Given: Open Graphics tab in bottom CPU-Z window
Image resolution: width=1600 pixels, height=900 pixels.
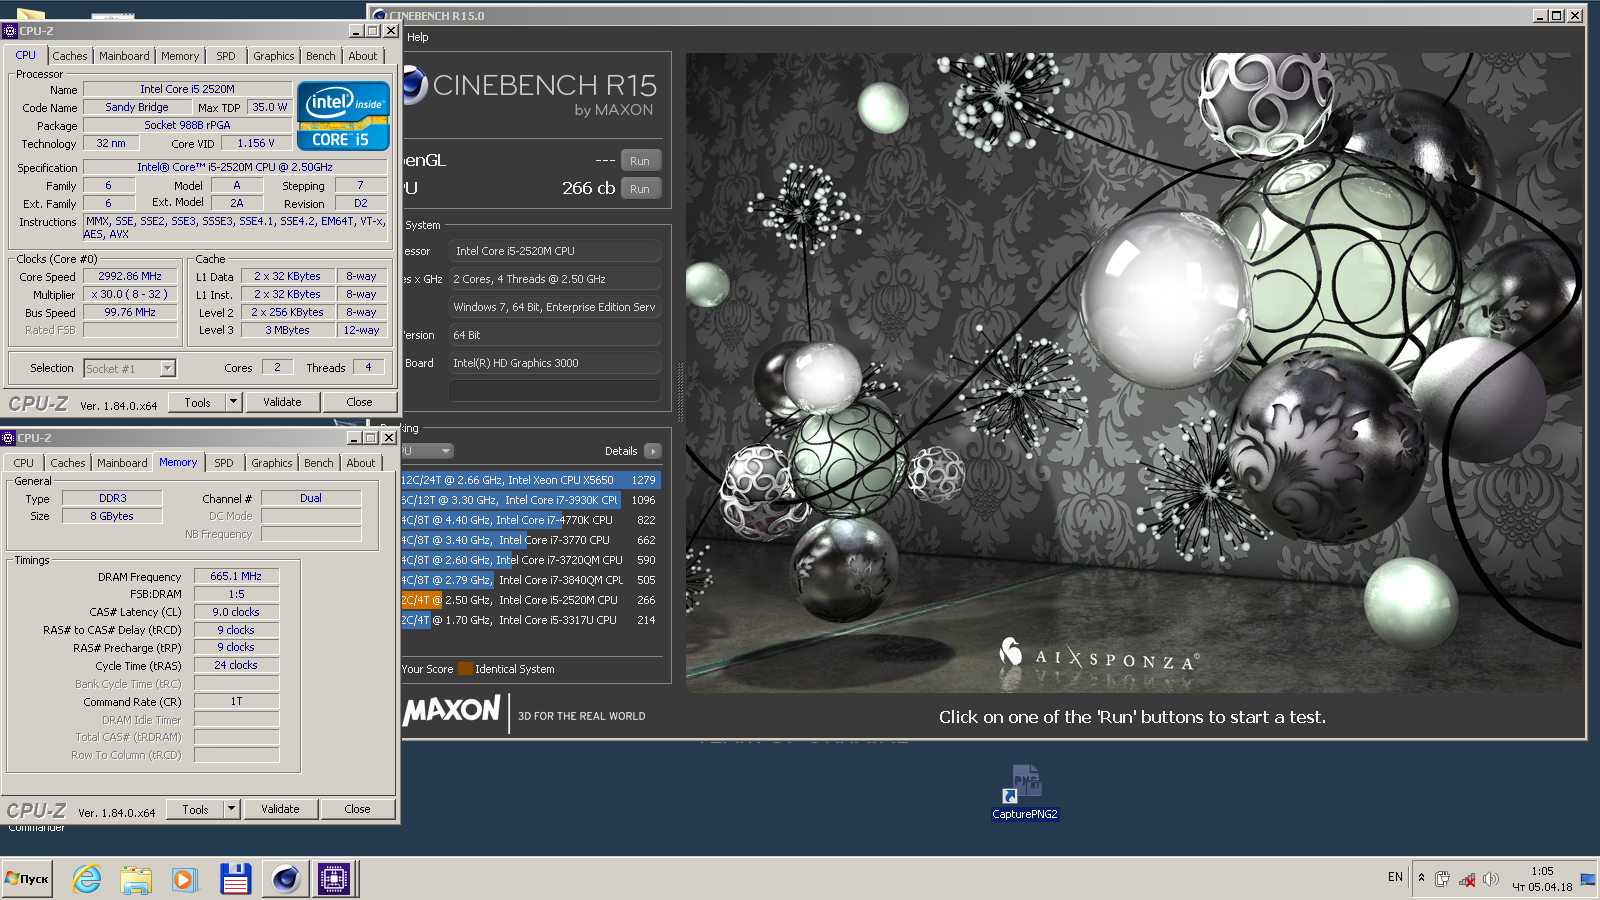Looking at the screenshot, I should (x=272, y=463).
